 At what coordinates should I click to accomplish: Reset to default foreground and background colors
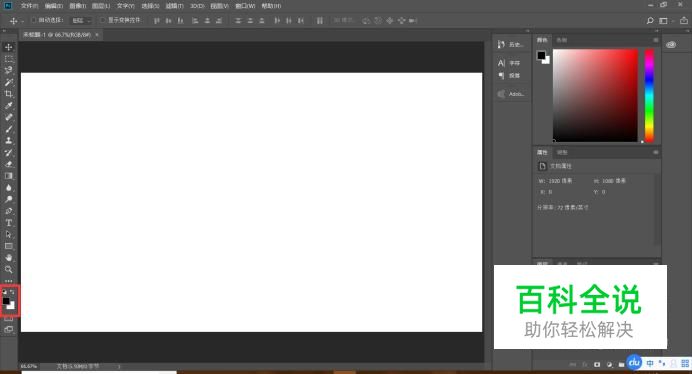[x=4, y=292]
